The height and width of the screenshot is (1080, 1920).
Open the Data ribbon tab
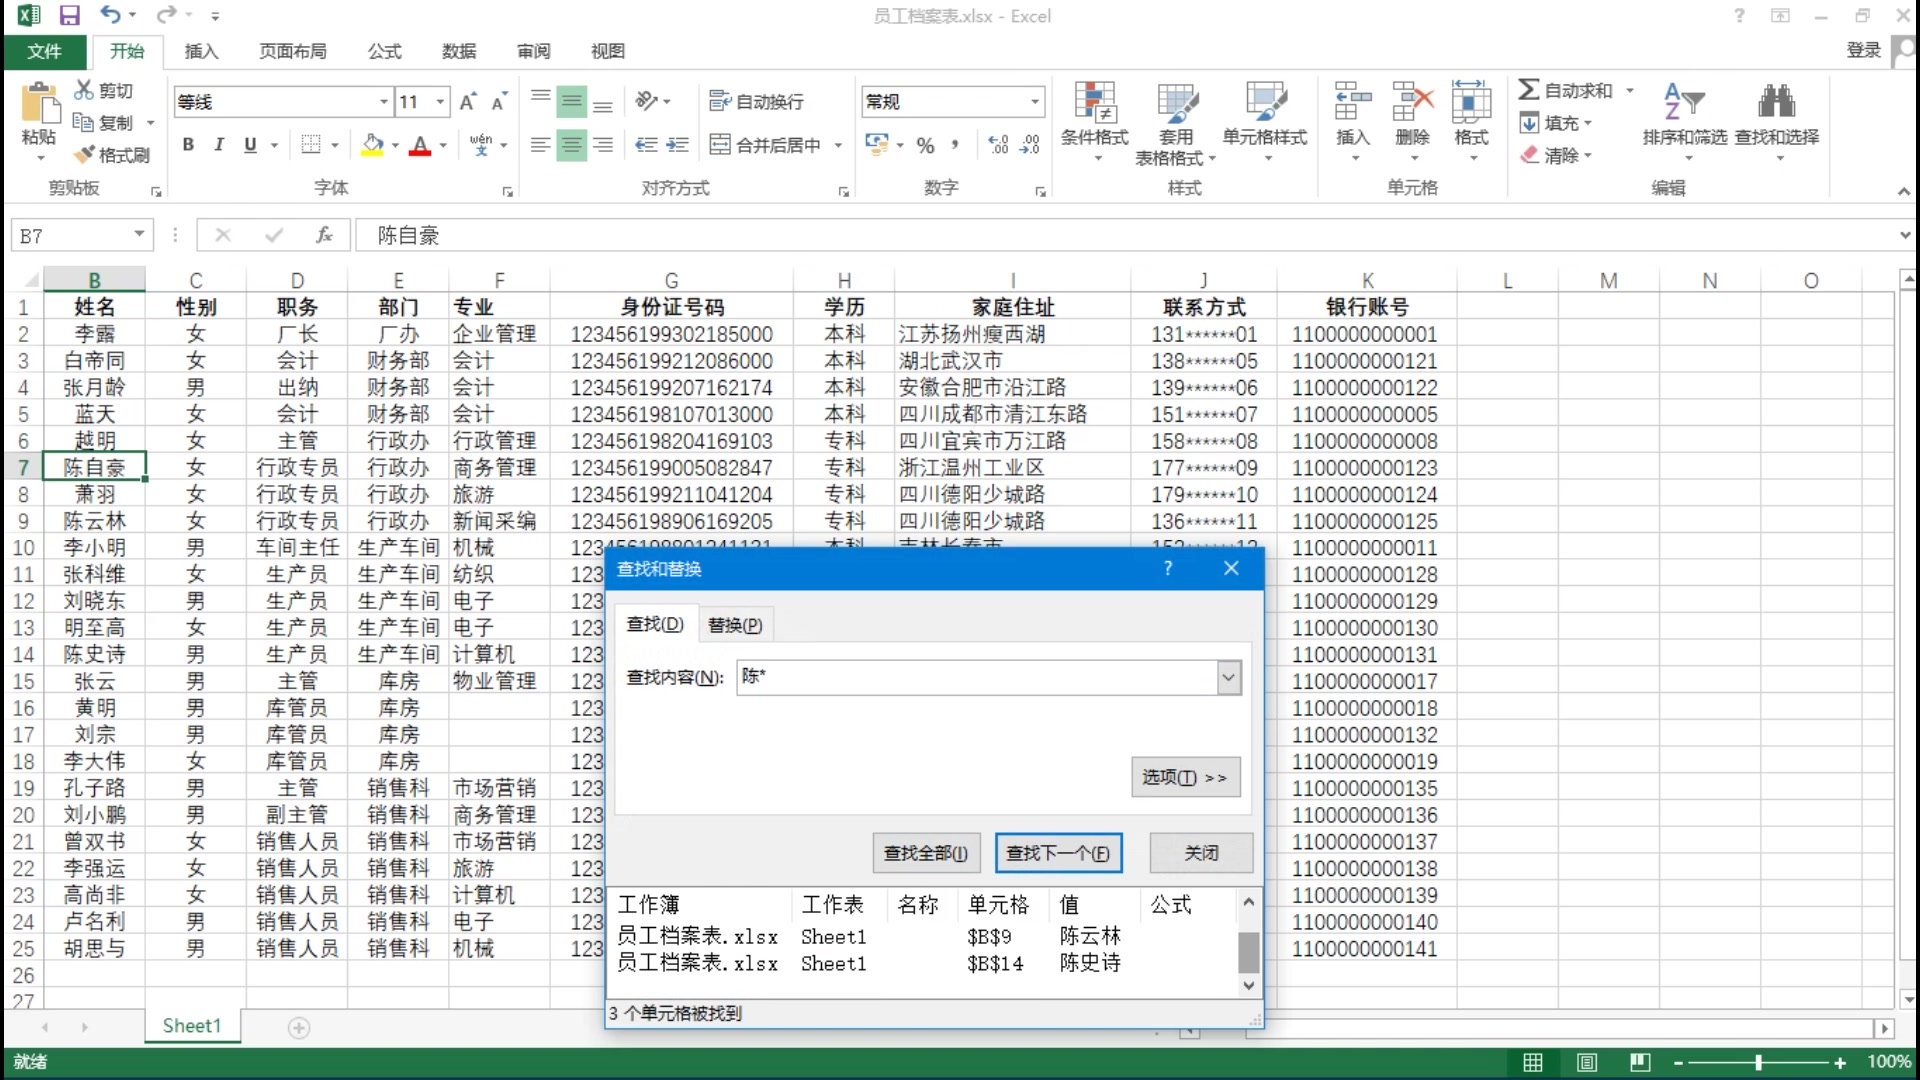click(459, 51)
